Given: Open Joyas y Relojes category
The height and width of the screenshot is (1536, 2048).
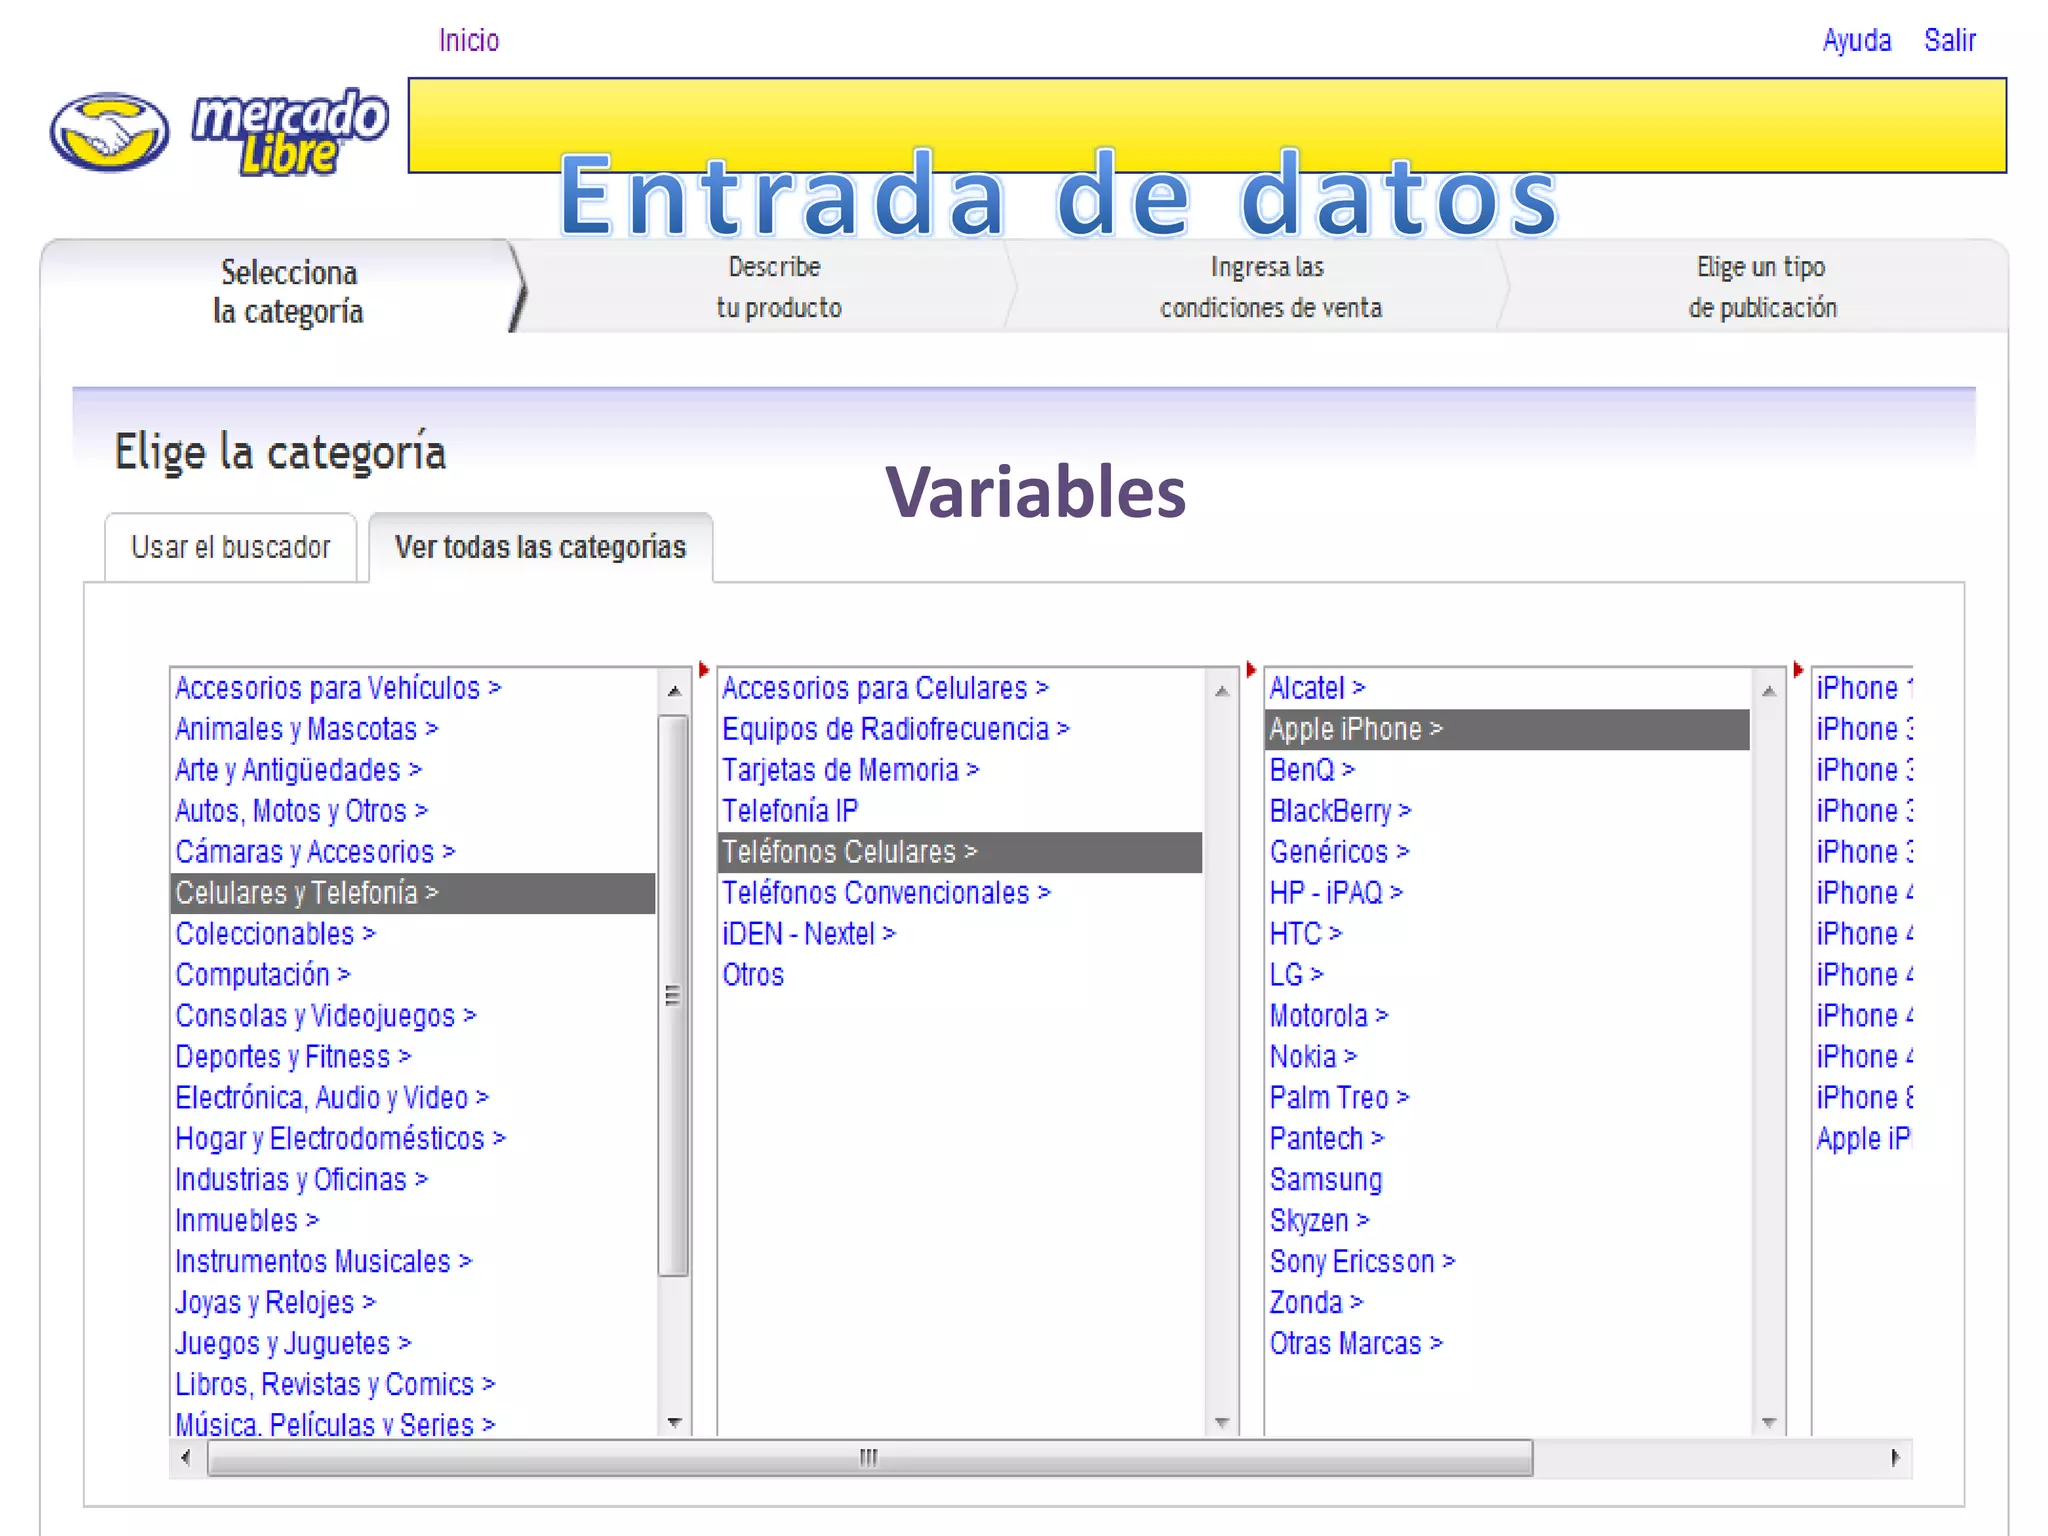Looking at the screenshot, I should pos(275,1303).
